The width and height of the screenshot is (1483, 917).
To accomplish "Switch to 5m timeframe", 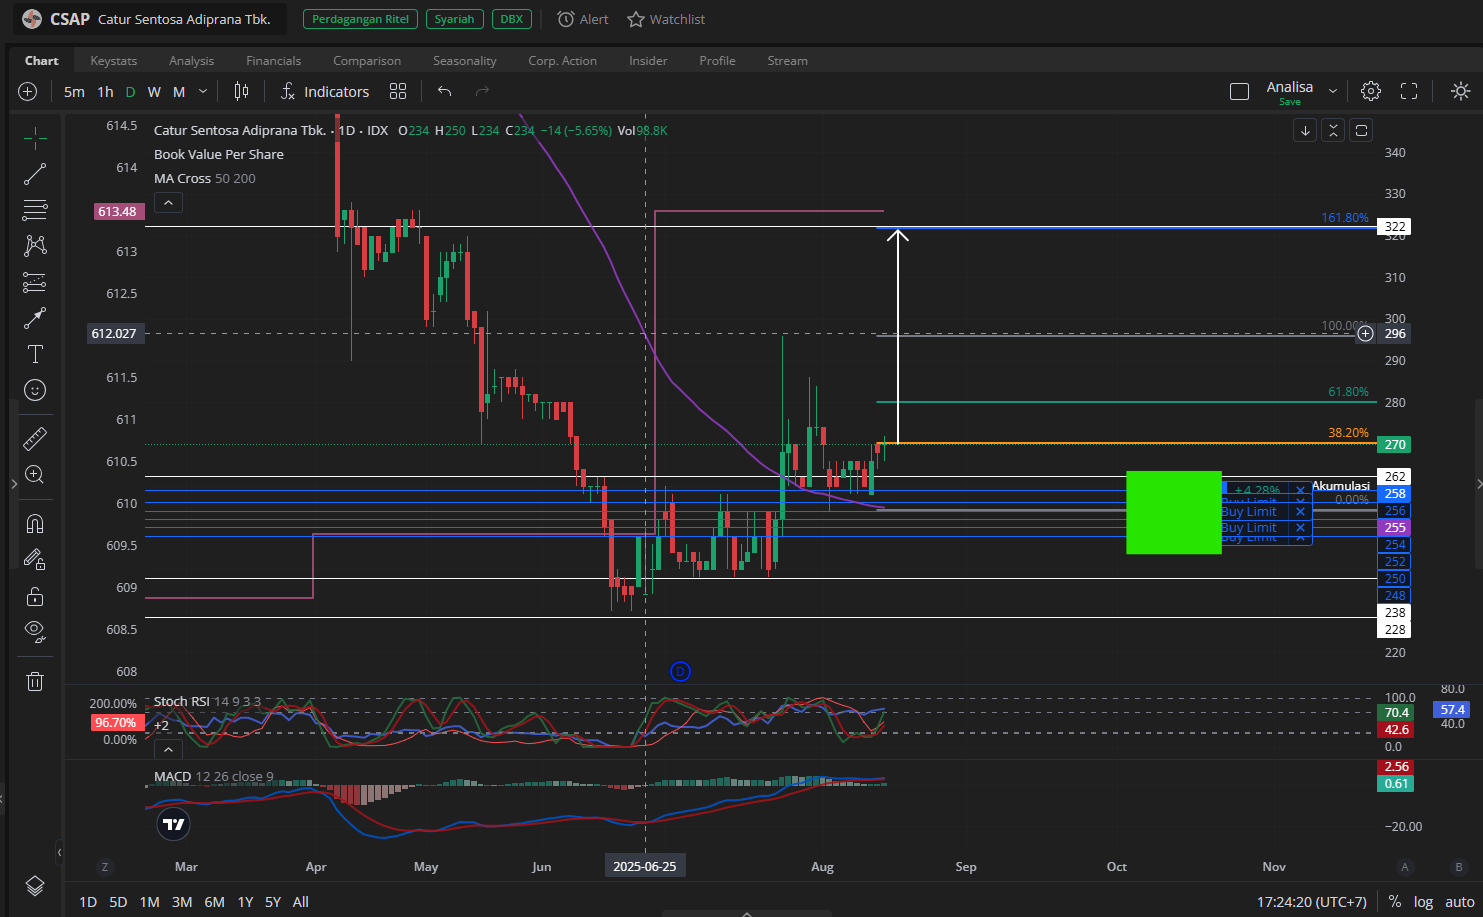I will 74,91.
